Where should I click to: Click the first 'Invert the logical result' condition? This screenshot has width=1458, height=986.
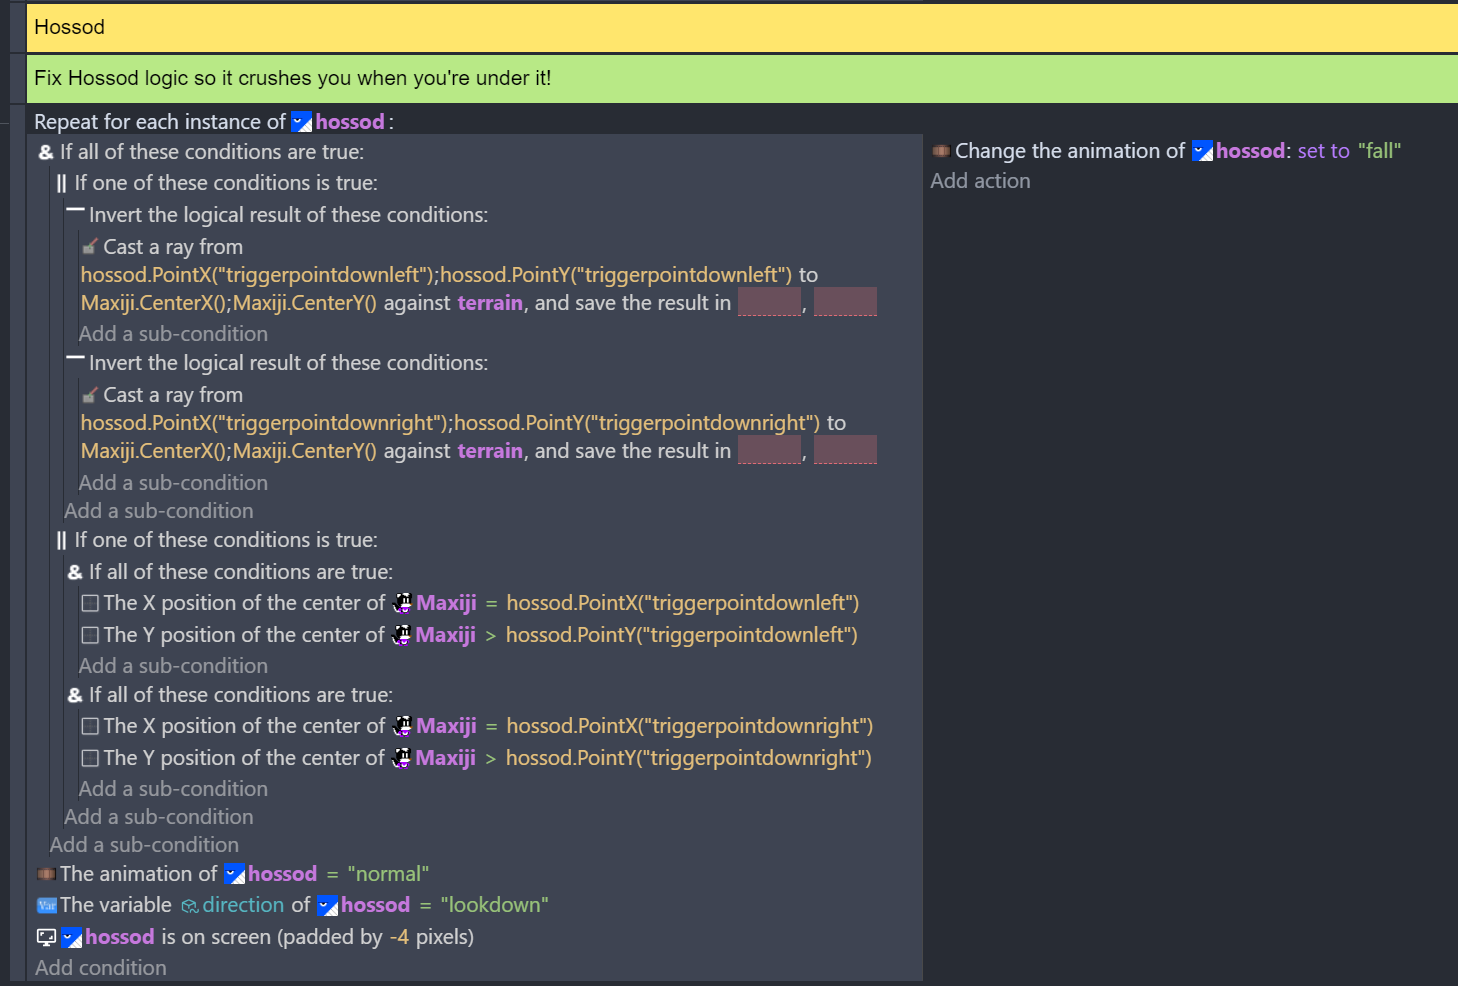288,215
